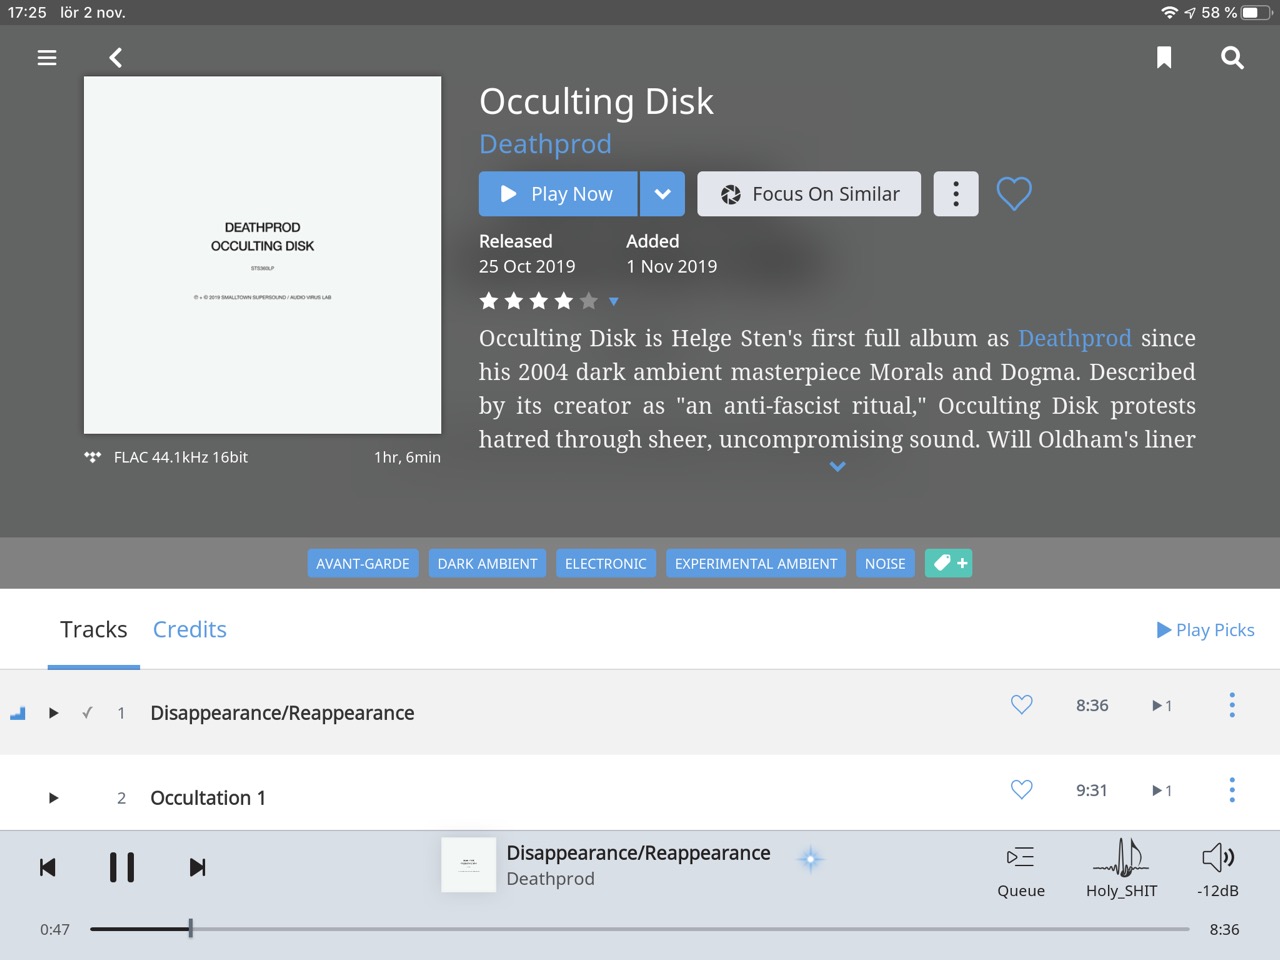This screenshot has width=1280, height=960.
Task: Click play count on Occultation 1
Action: tap(1162, 791)
